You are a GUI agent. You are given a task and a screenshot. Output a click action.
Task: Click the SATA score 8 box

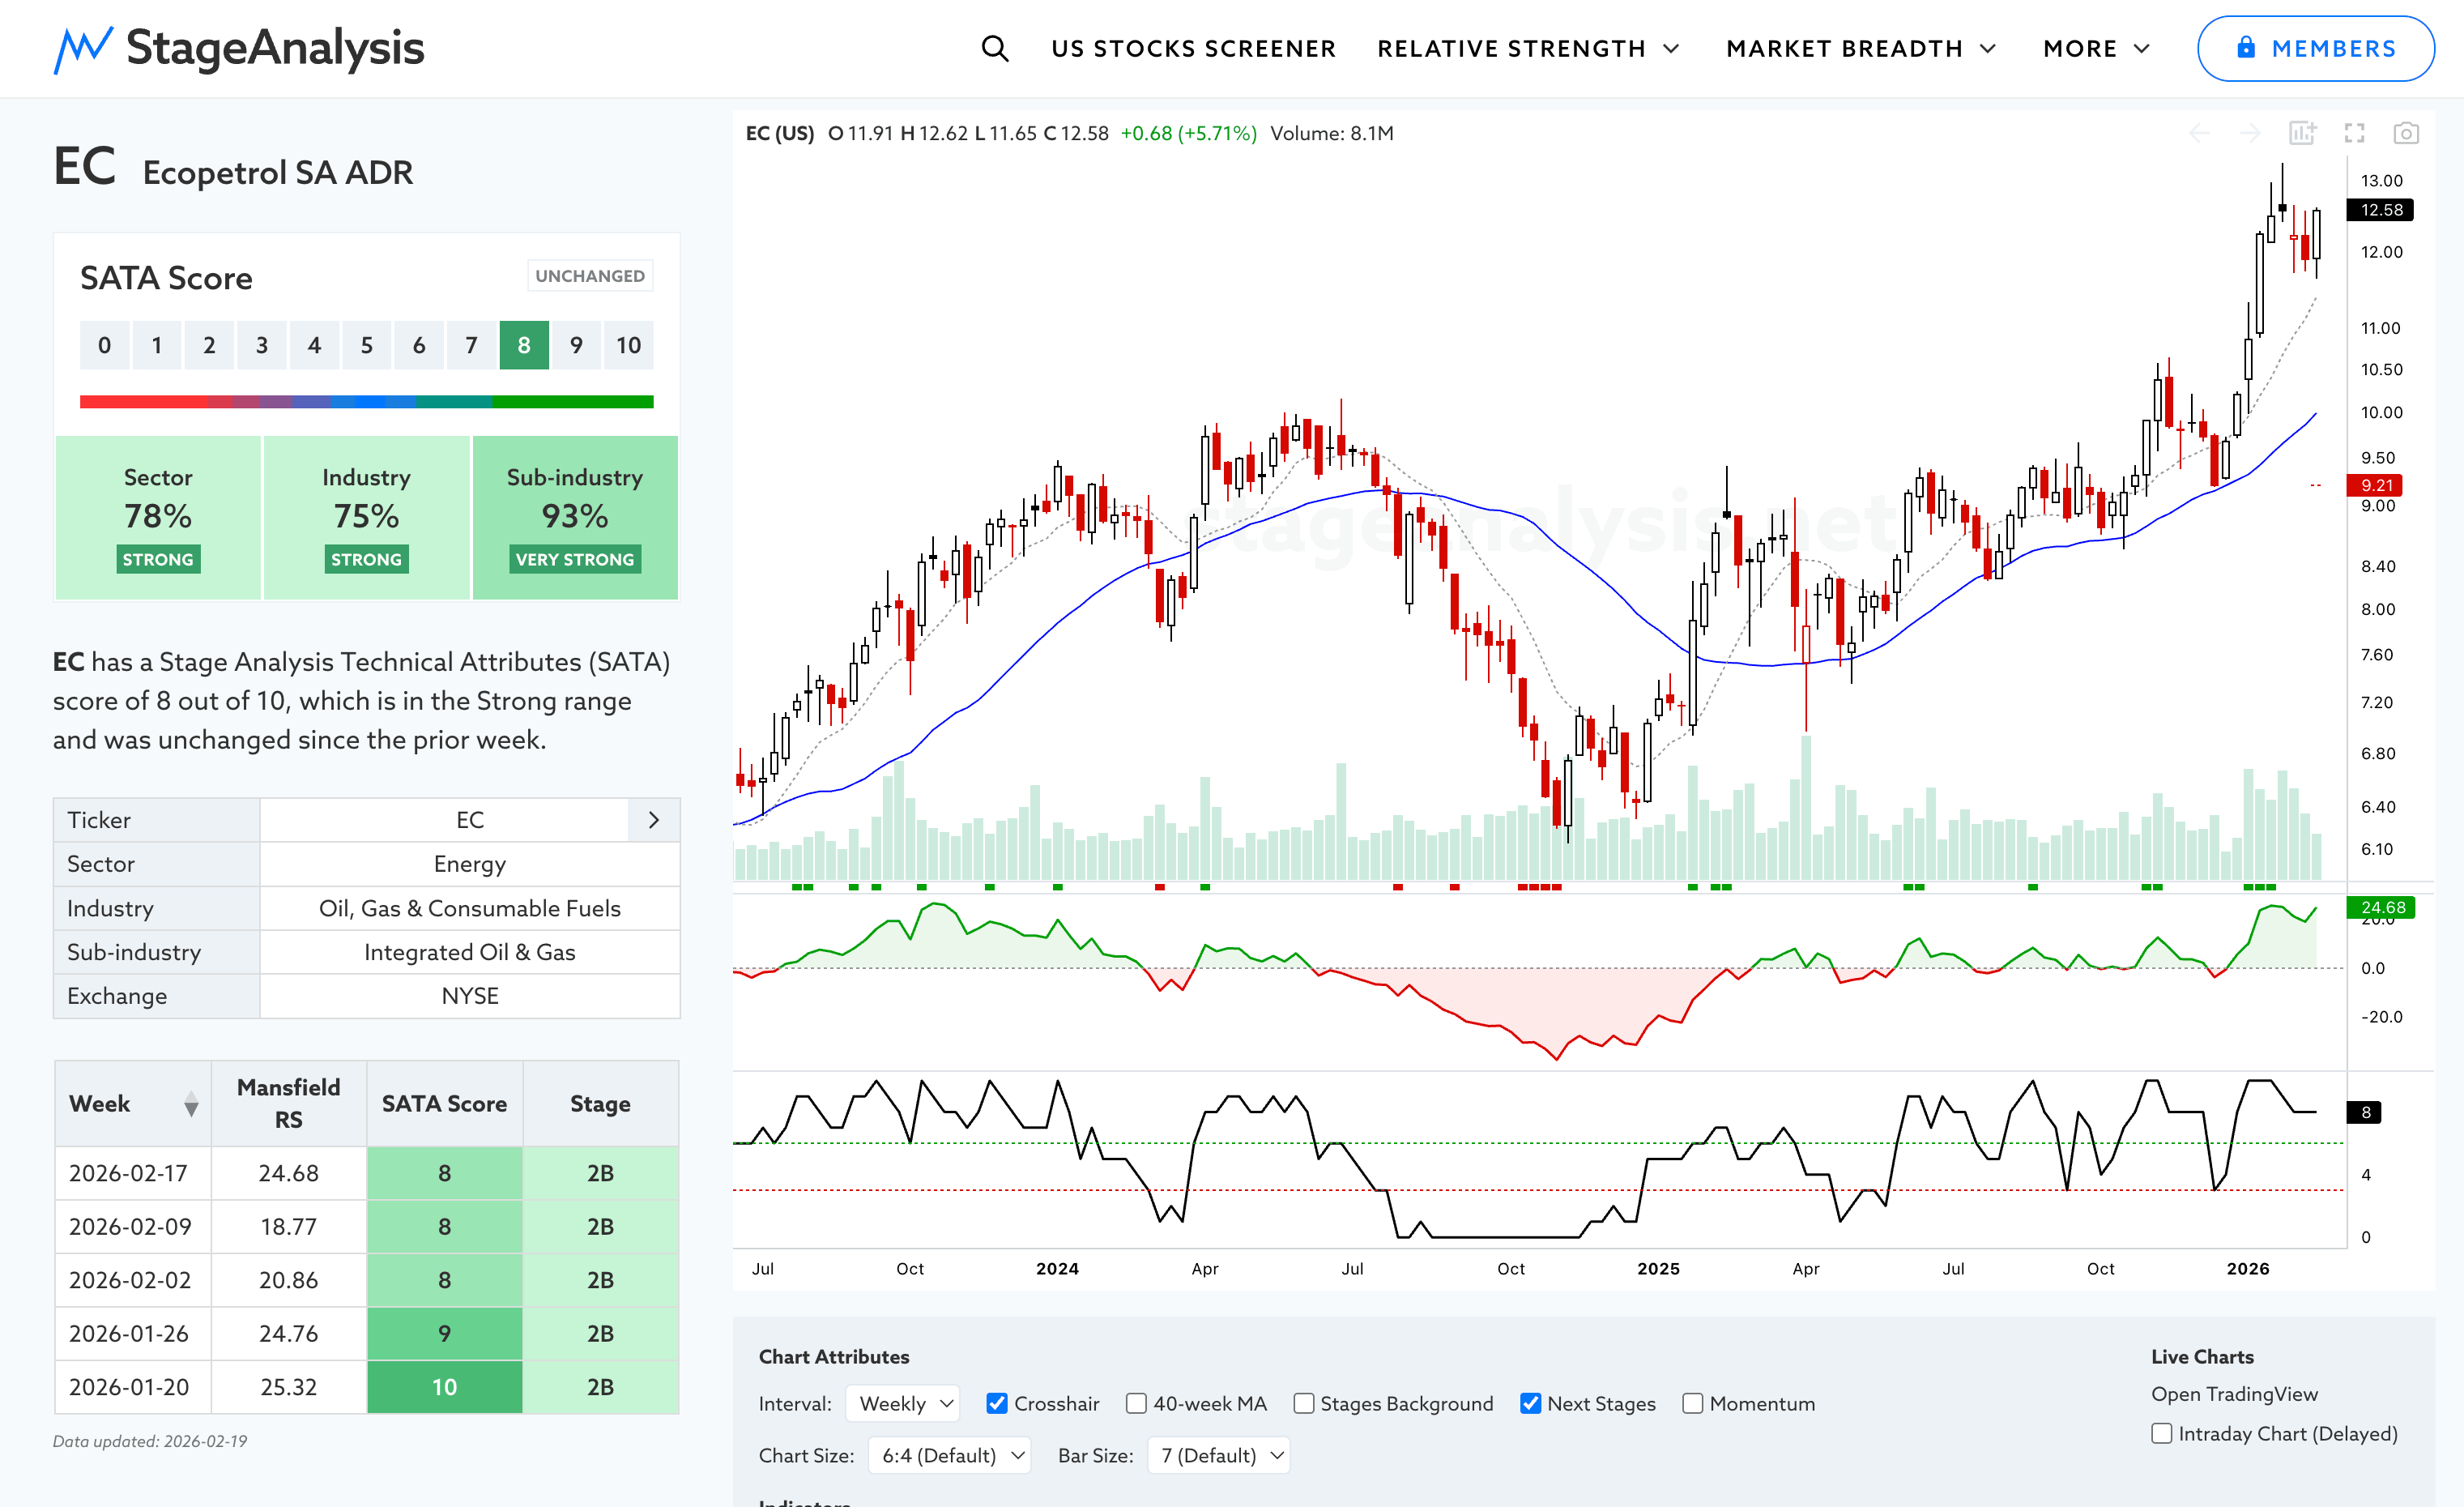(524, 345)
